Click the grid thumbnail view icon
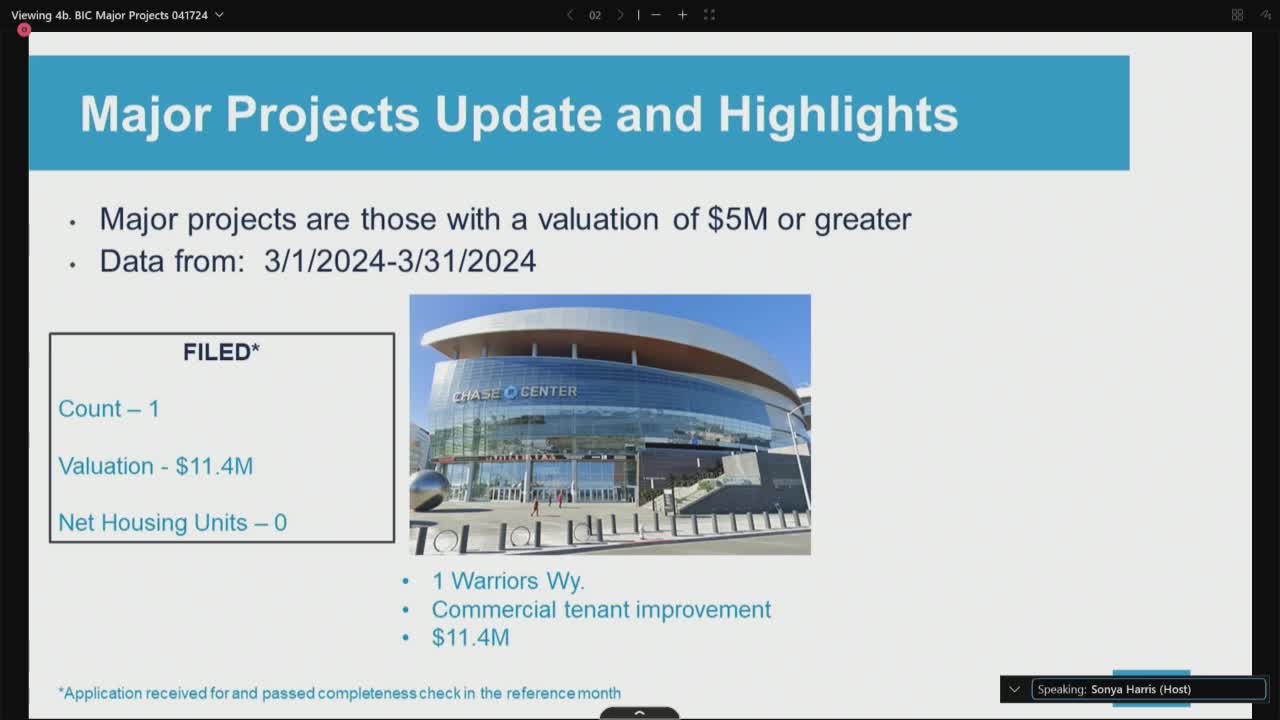 pos(1236,15)
